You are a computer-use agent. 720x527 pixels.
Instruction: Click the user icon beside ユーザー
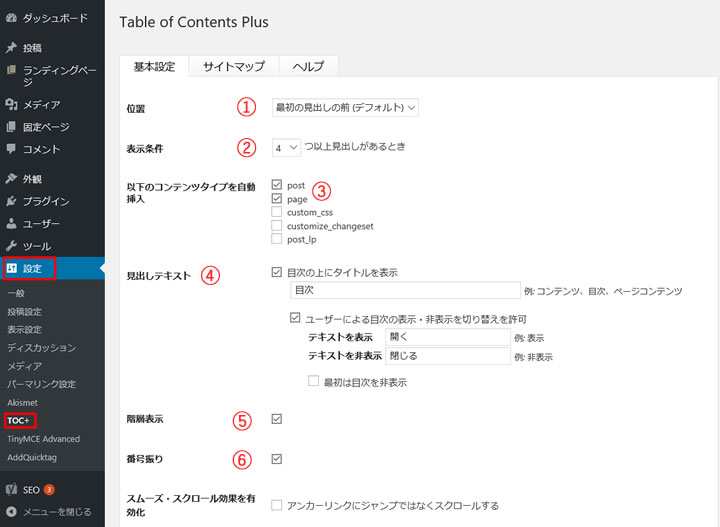(11, 224)
